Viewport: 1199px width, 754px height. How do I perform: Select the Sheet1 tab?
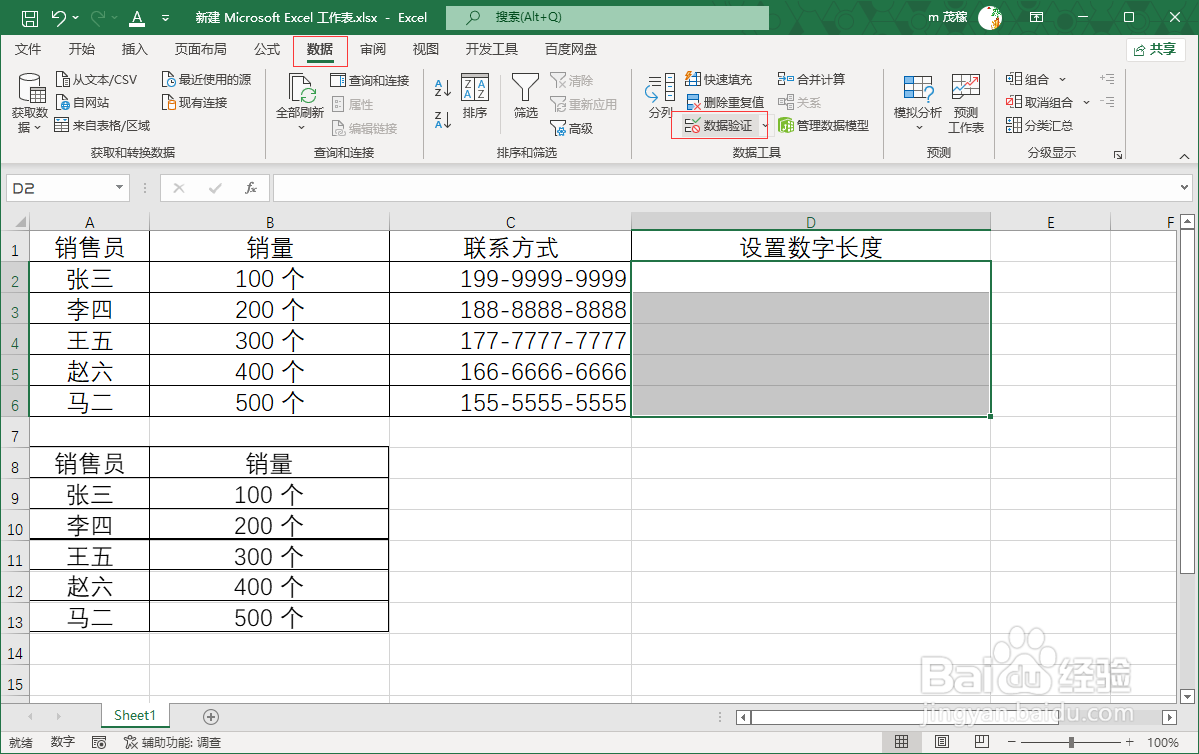coord(134,715)
